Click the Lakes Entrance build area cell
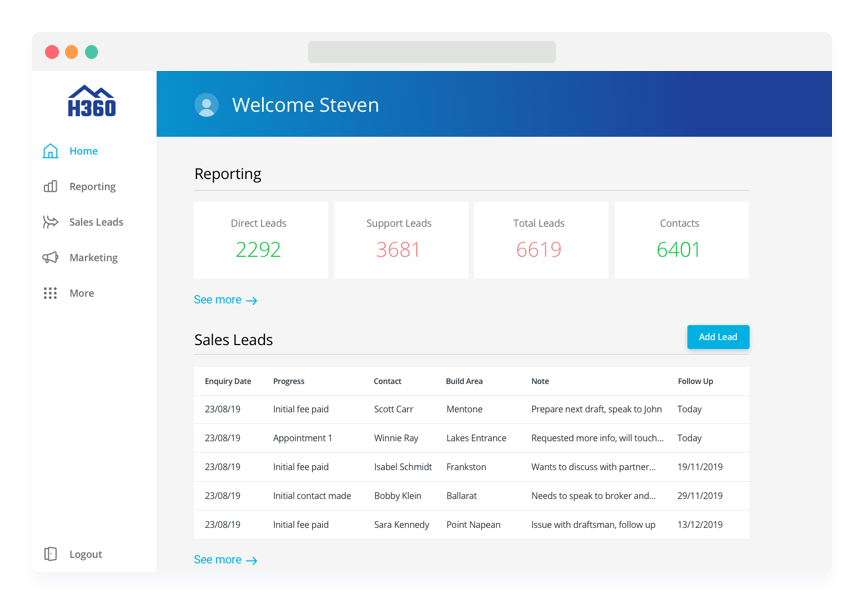The image size is (864, 604). (x=476, y=438)
